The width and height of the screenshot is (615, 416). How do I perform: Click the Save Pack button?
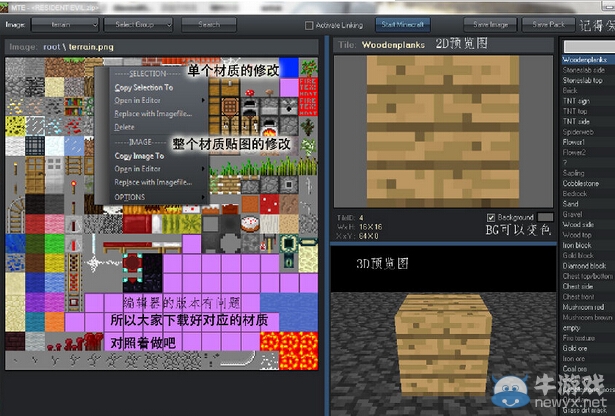[549, 25]
